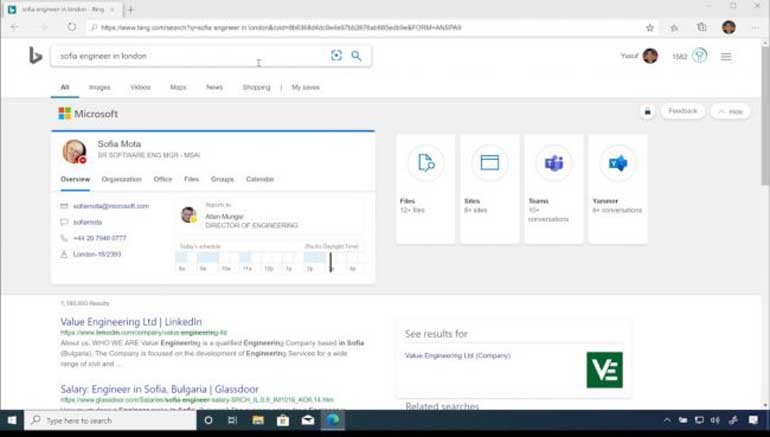
Task: Open the notification center icon
Action: 753,420
